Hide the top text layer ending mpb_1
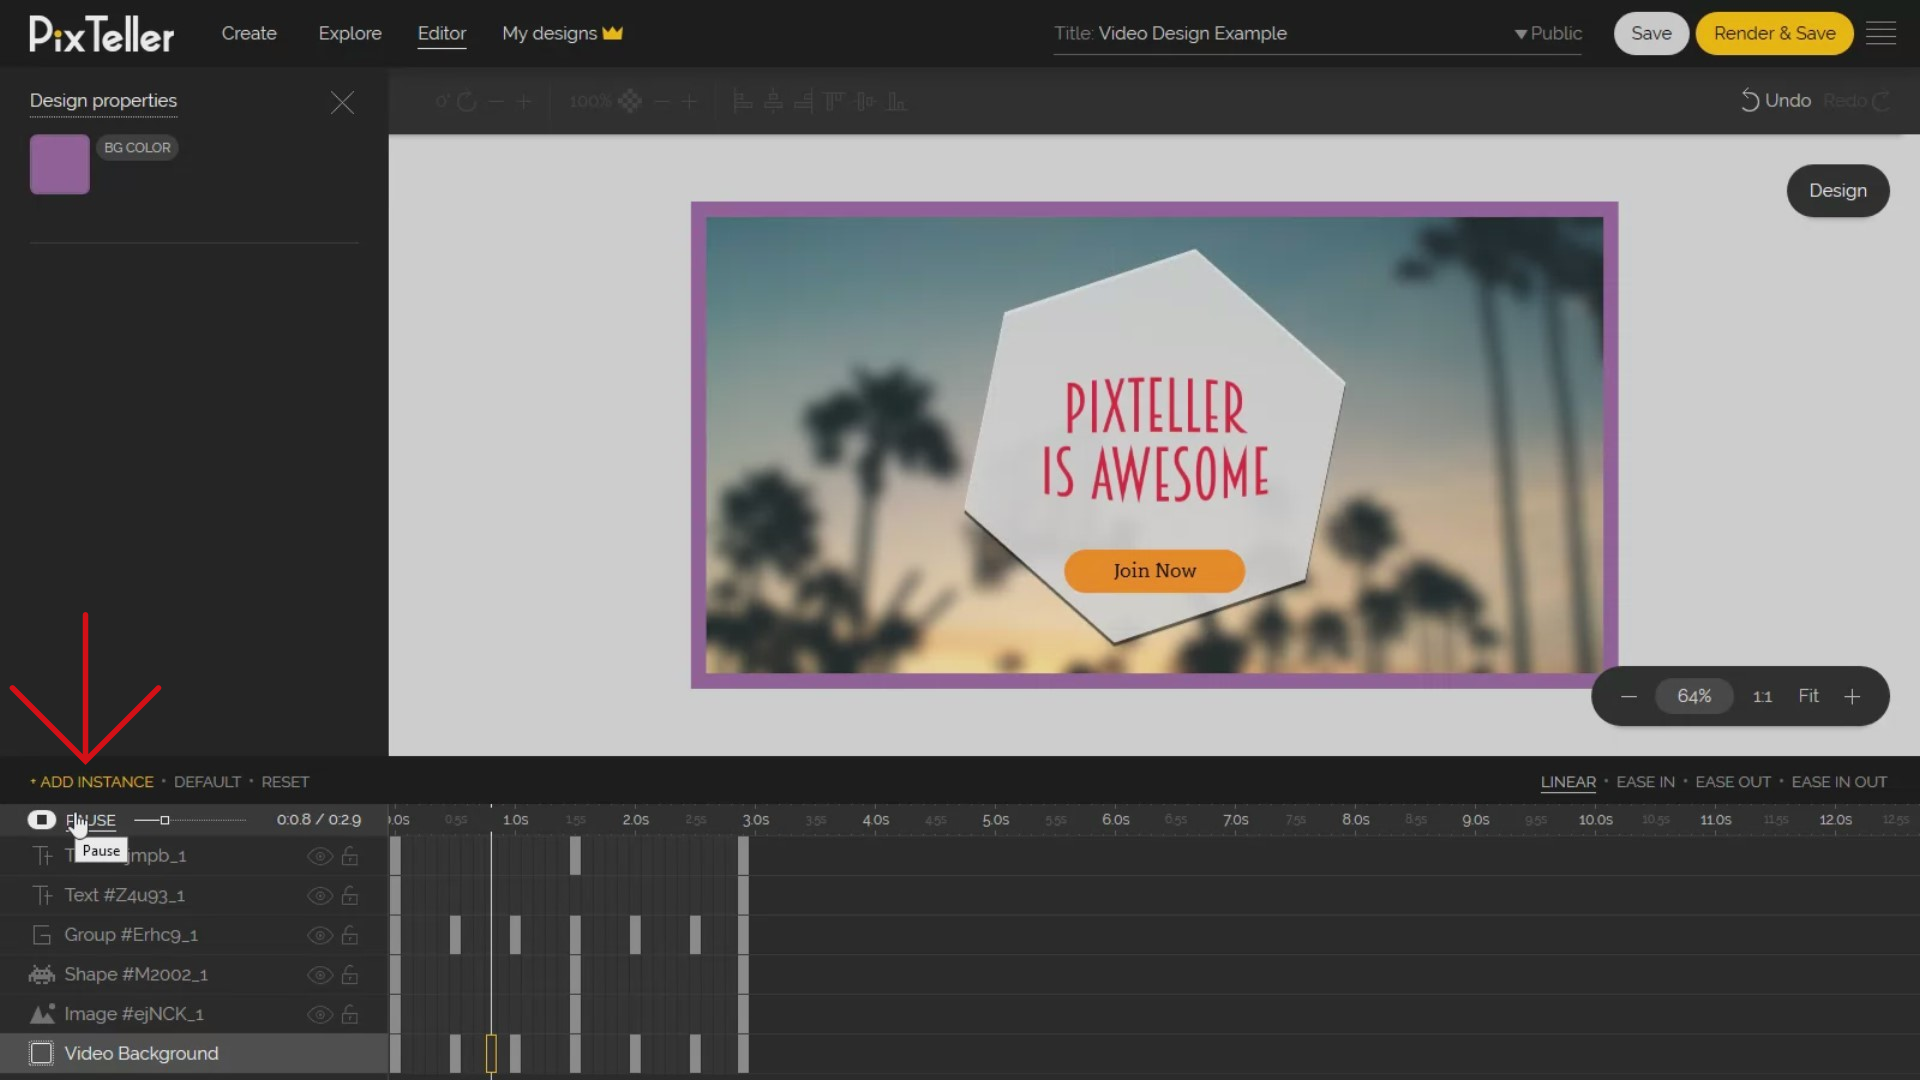The height and width of the screenshot is (1080, 1920). [319, 856]
